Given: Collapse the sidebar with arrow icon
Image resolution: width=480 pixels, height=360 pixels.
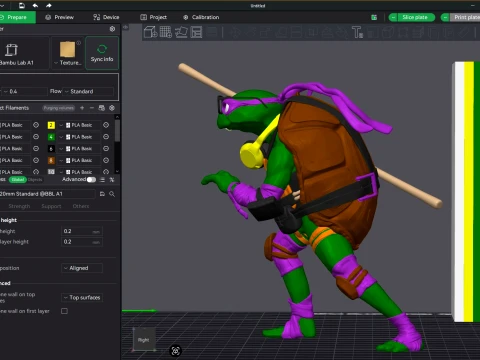Looking at the screenshot, I should pyautogui.click(x=126, y=27).
